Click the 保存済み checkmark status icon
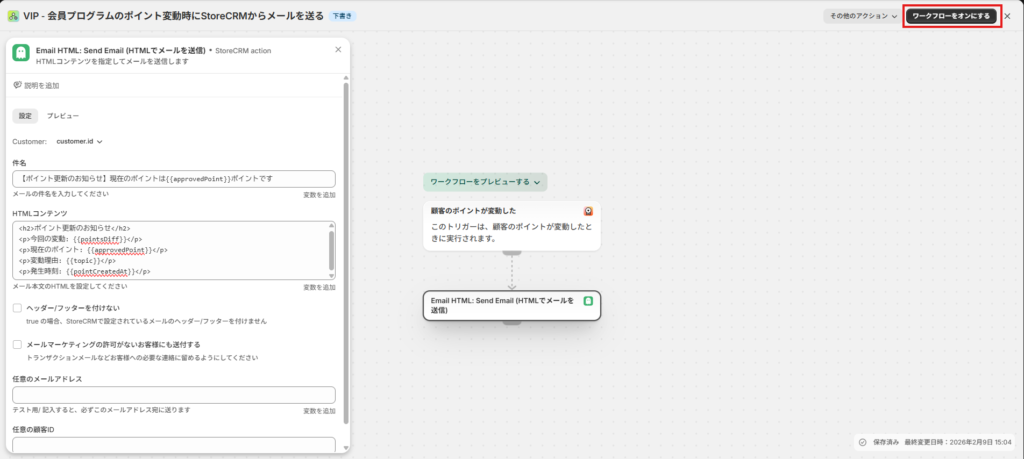The width and height of the screenshot is (1024, 459). (862, 441)
